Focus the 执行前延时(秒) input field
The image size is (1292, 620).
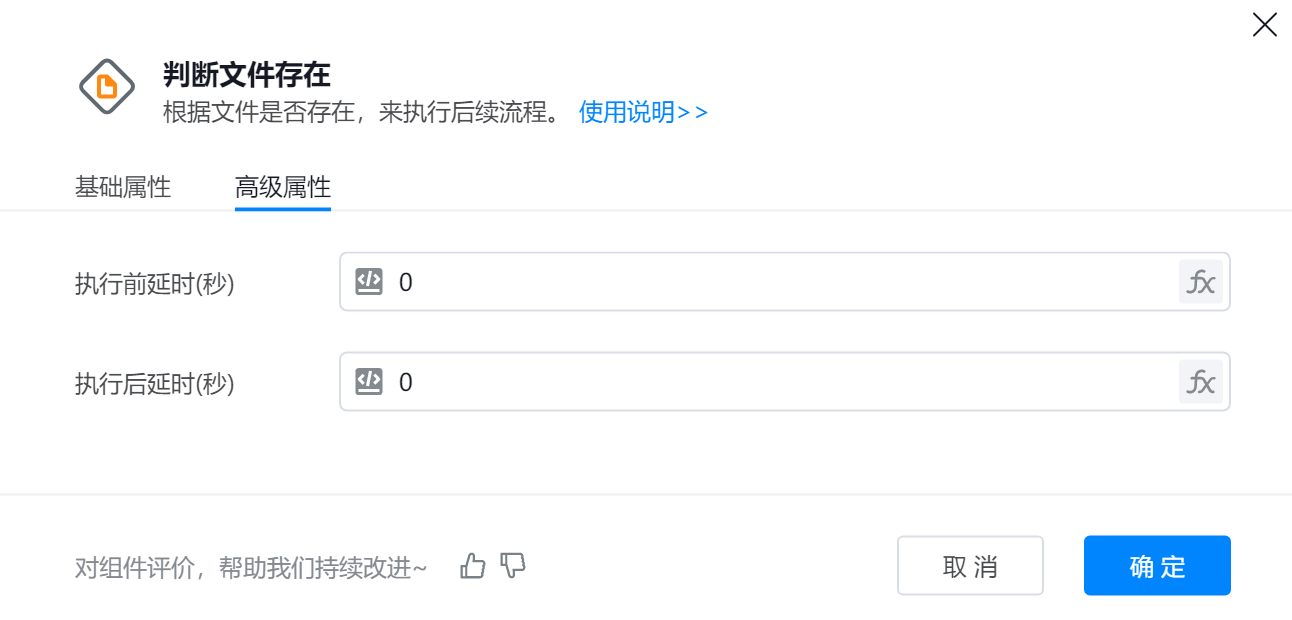point(780,282)
